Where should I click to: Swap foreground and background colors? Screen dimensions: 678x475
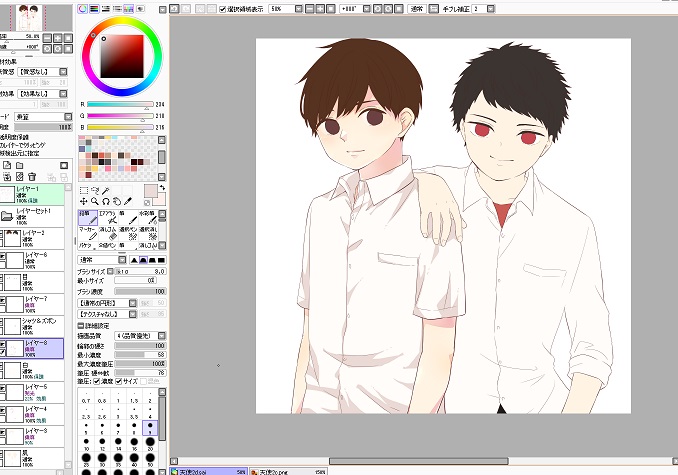click(x=162, y=188)
